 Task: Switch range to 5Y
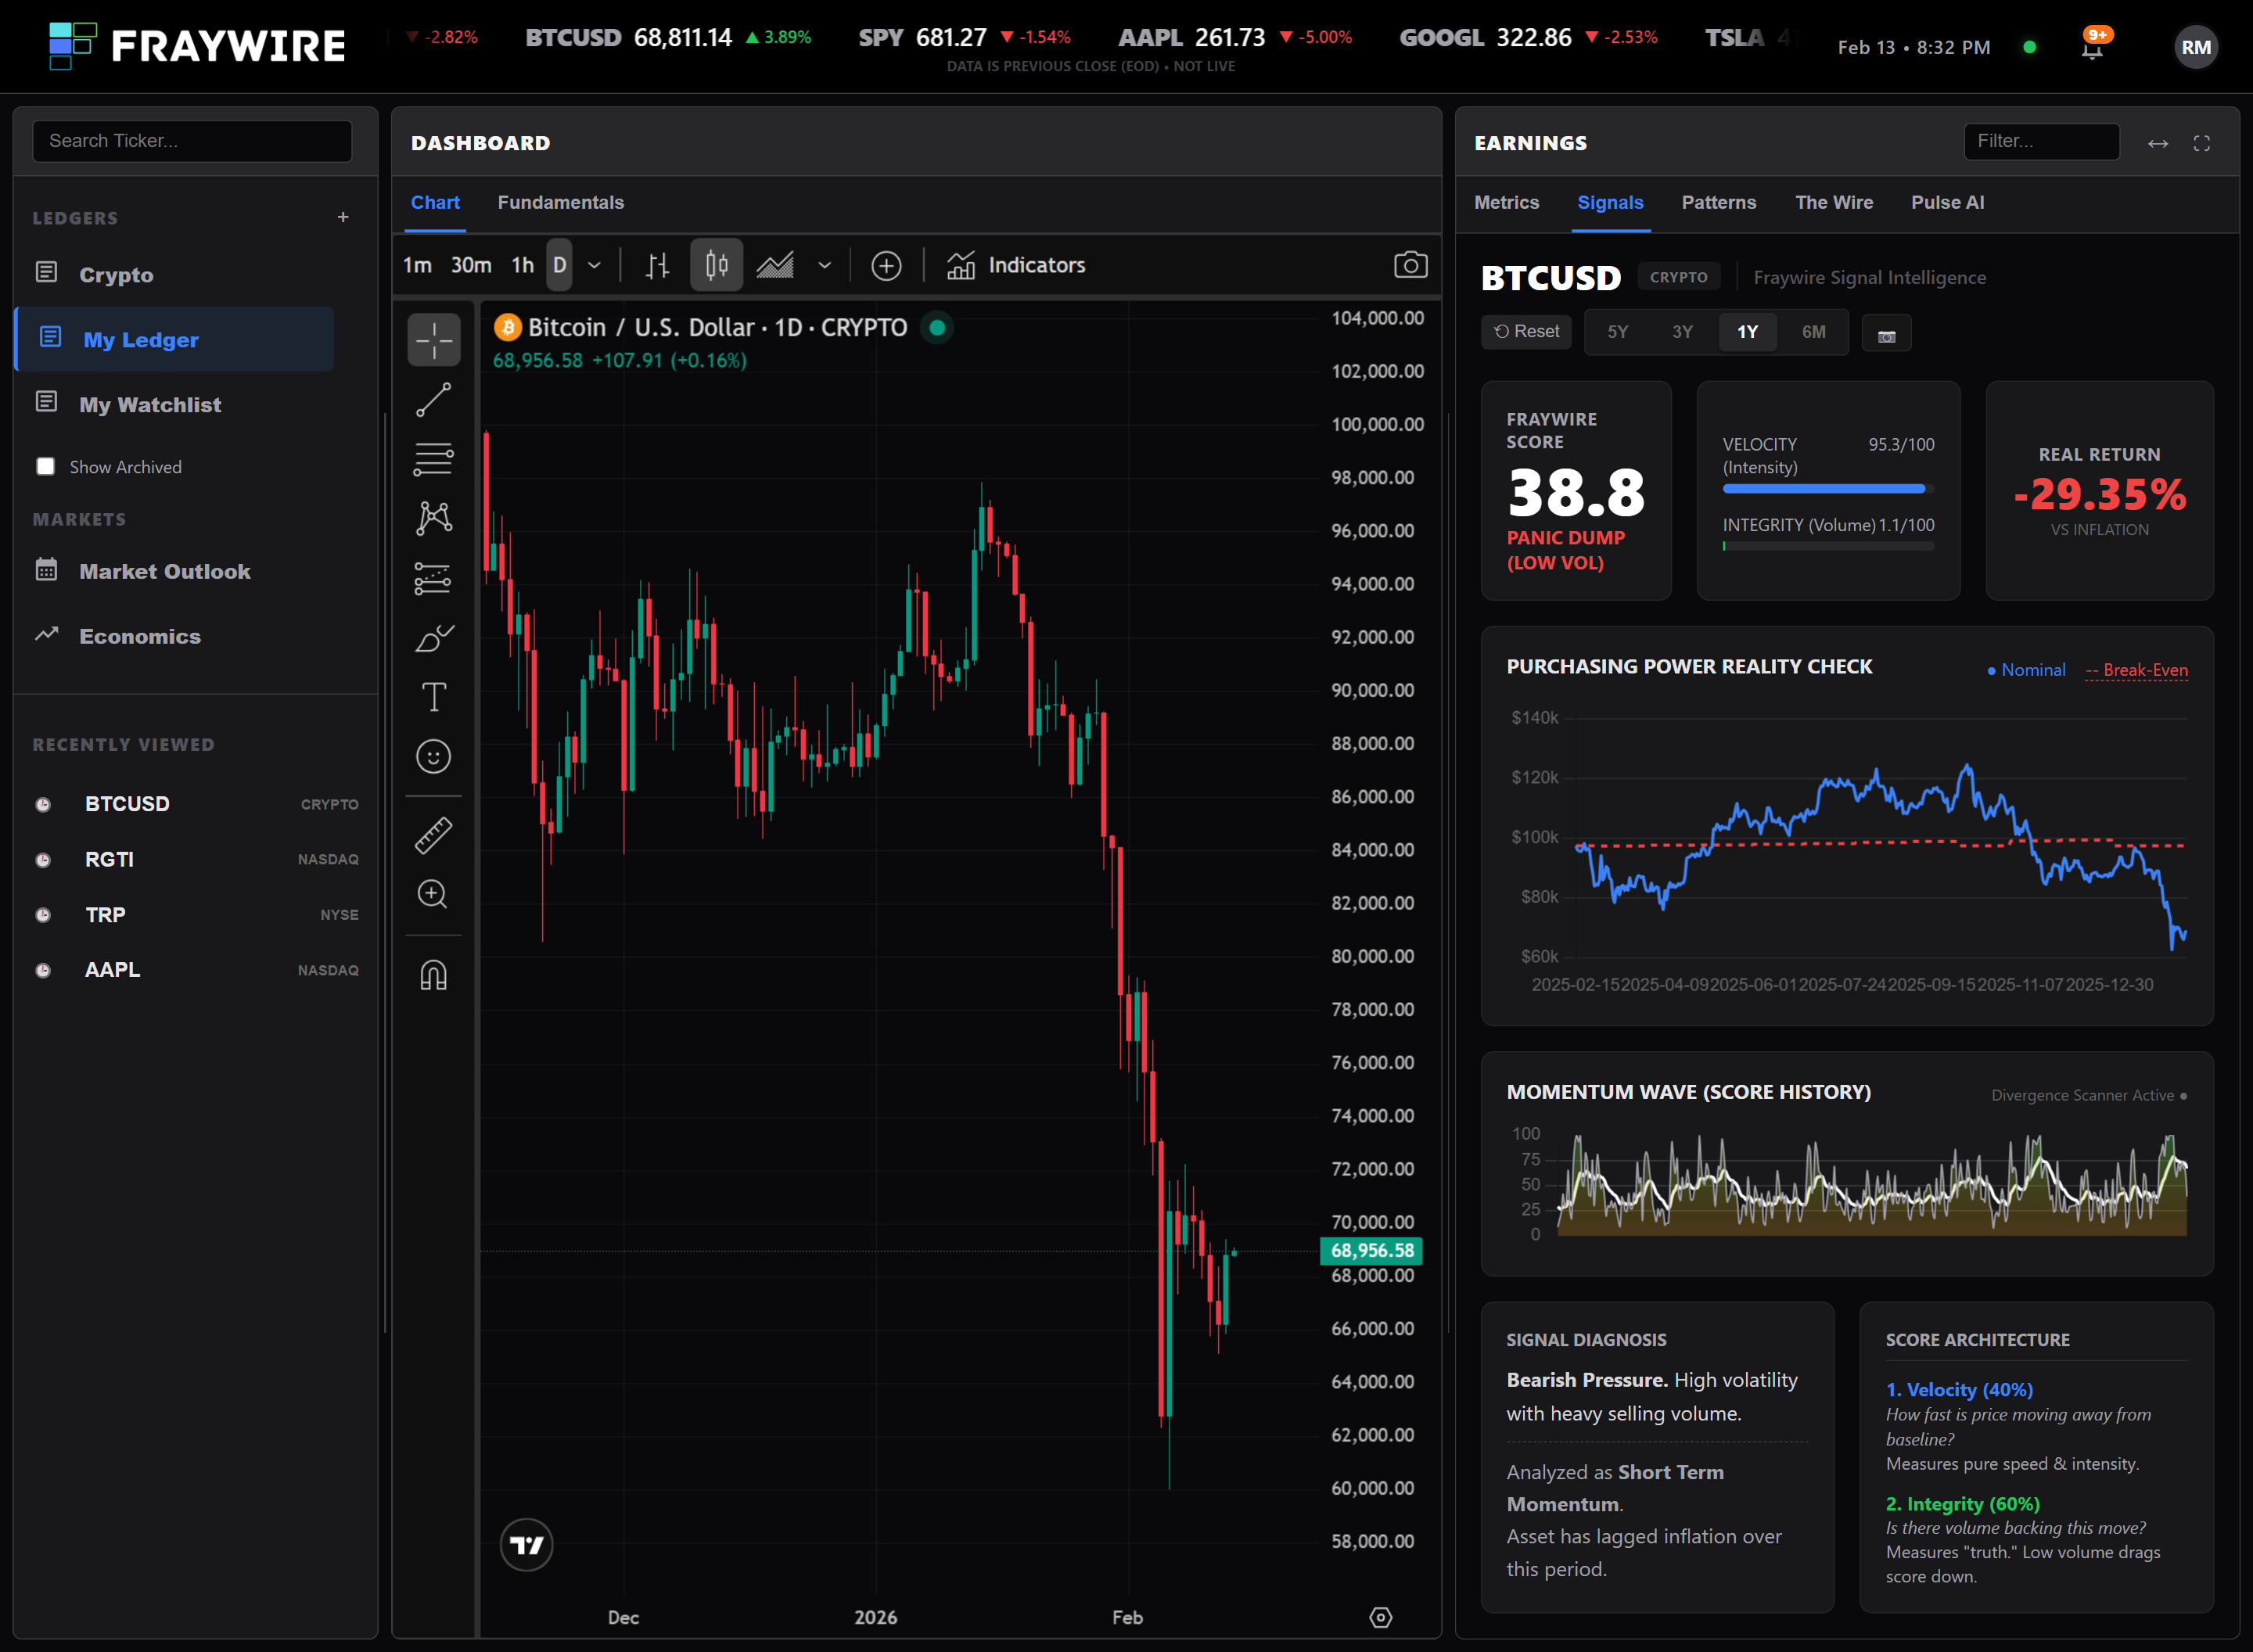click(1617, 332)
